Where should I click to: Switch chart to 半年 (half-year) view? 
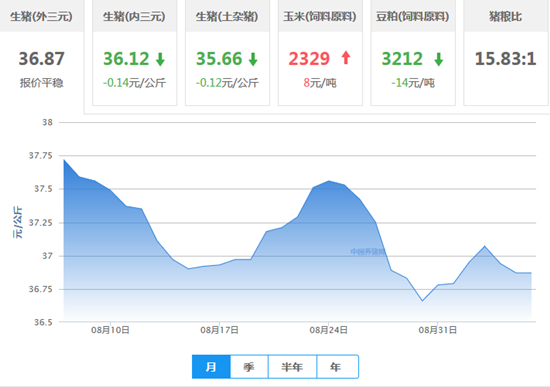292,367
